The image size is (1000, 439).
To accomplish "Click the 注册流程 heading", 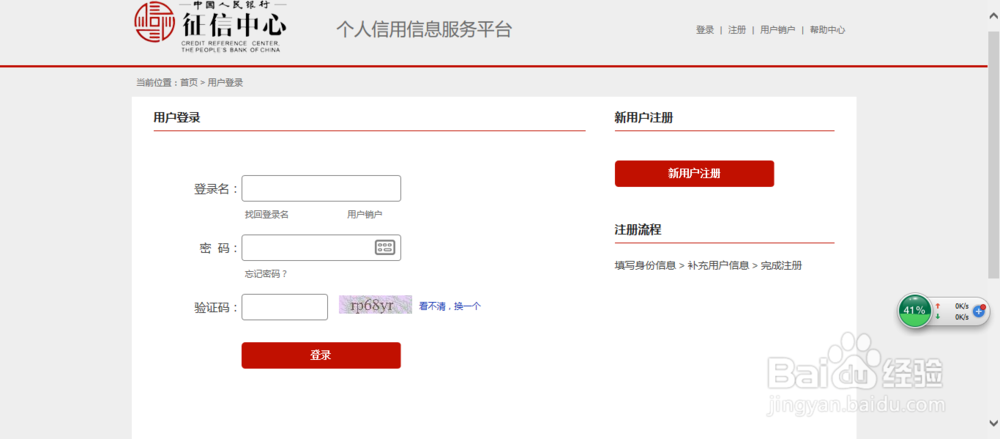I will pyautogui.click(x=638, y=230).
